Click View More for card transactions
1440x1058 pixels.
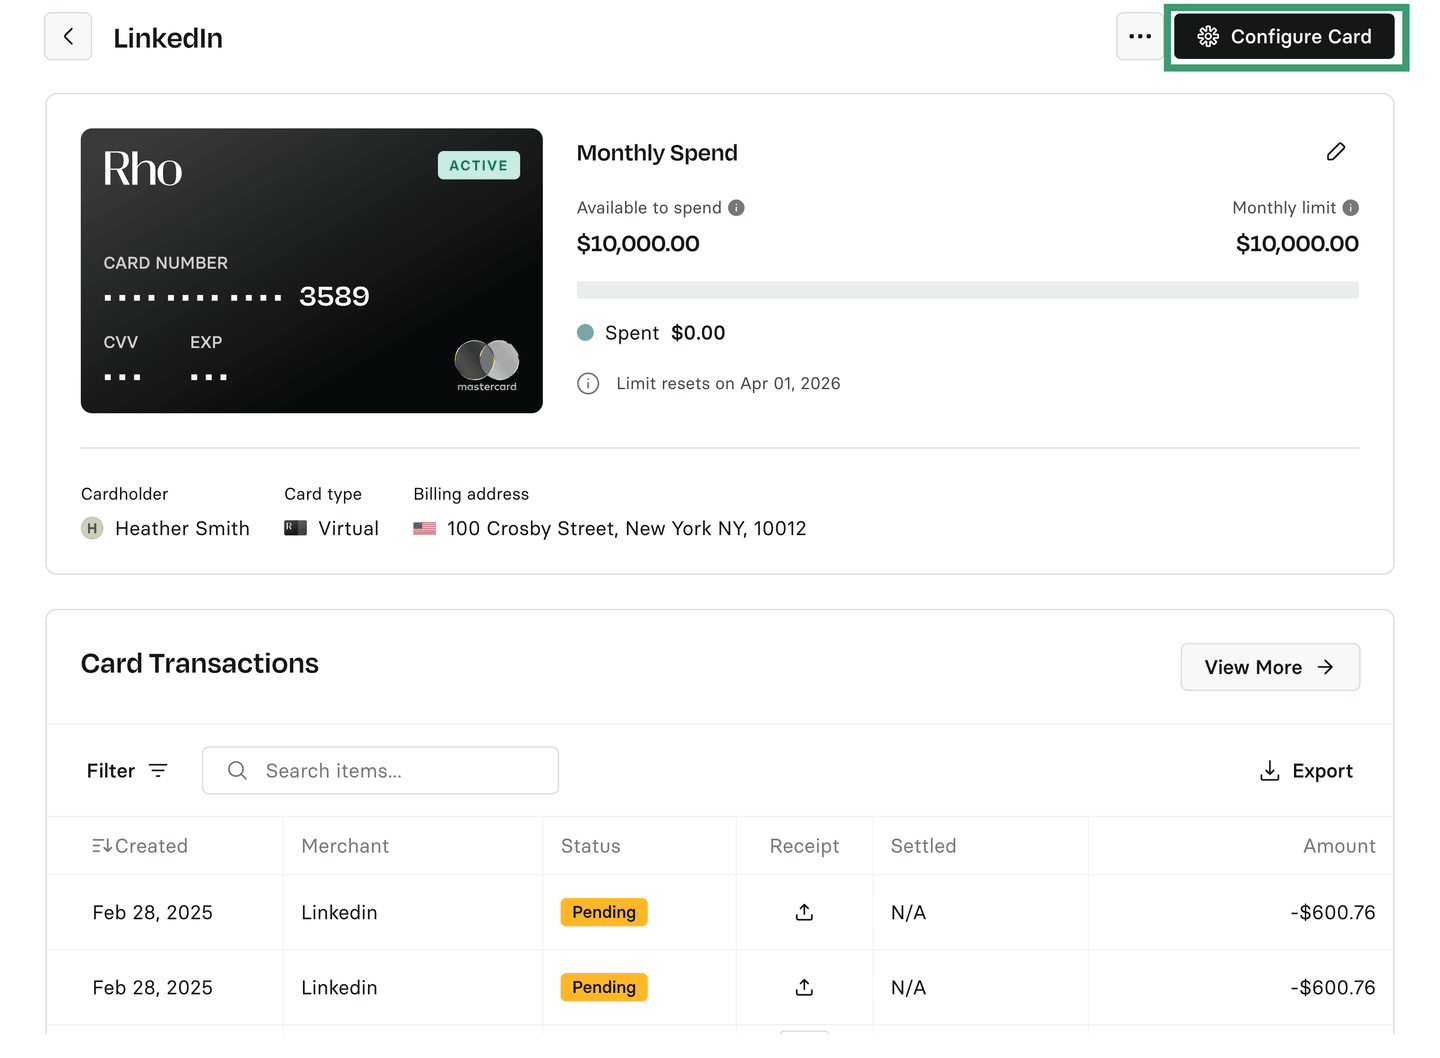[x=1269, y=667]
